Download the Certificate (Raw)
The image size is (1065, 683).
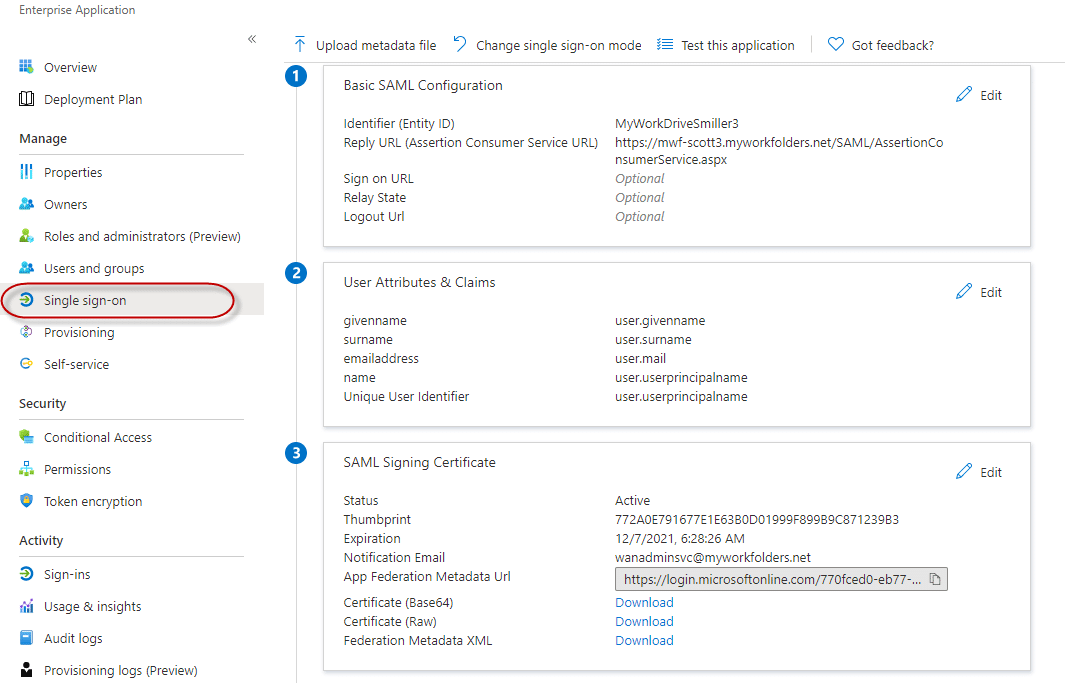click(644, 621)
